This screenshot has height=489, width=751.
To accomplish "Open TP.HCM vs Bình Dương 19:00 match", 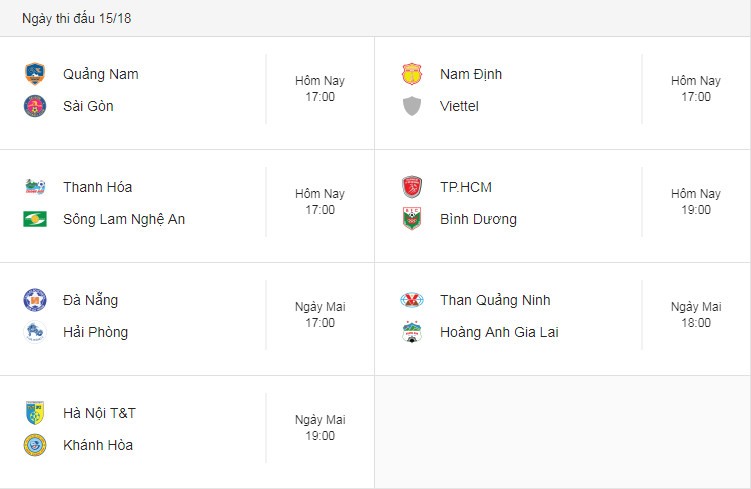I will tap(563, 206).
